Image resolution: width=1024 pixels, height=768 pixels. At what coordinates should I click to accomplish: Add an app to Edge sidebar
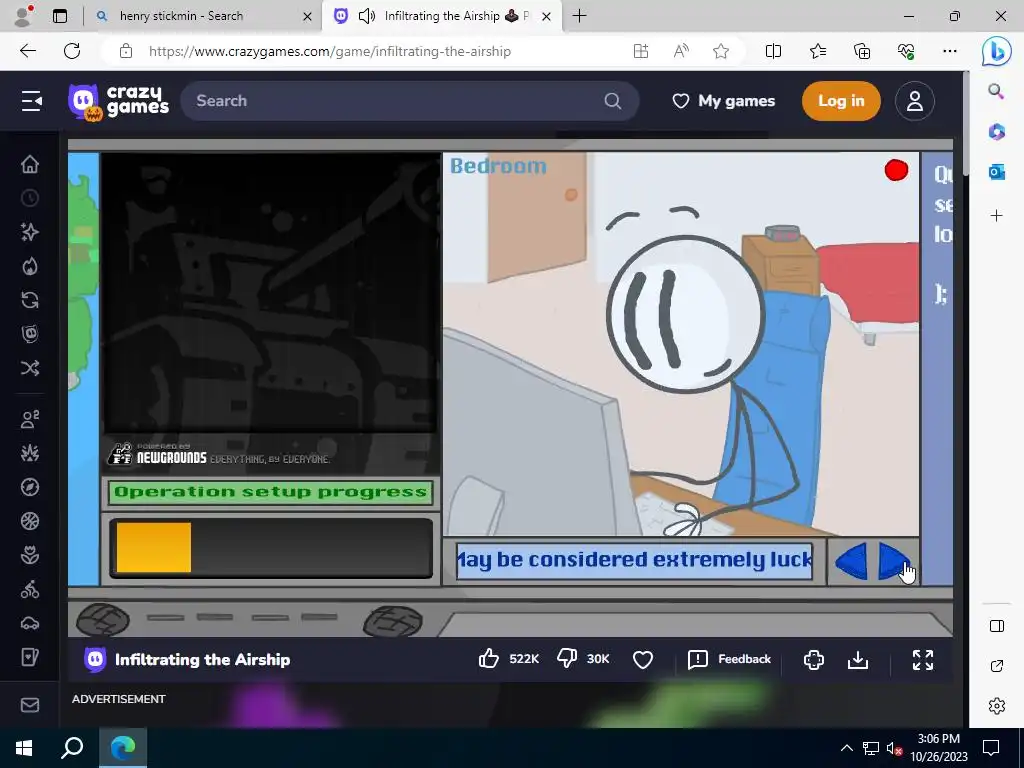click(997, 216)
